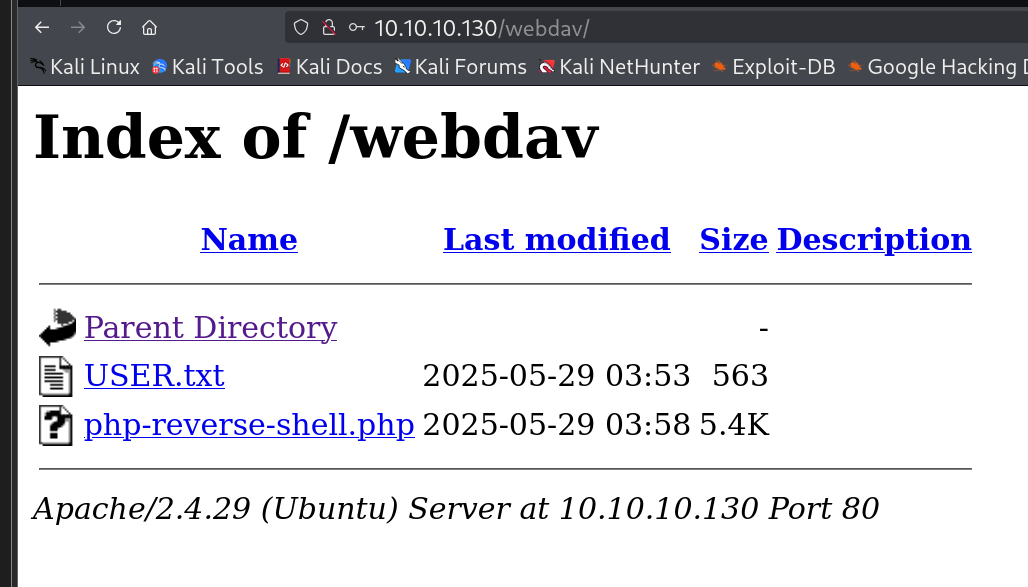Click the Parent Directory folder-back icon
1028x587 pixels.
click(x=57, y=327)
